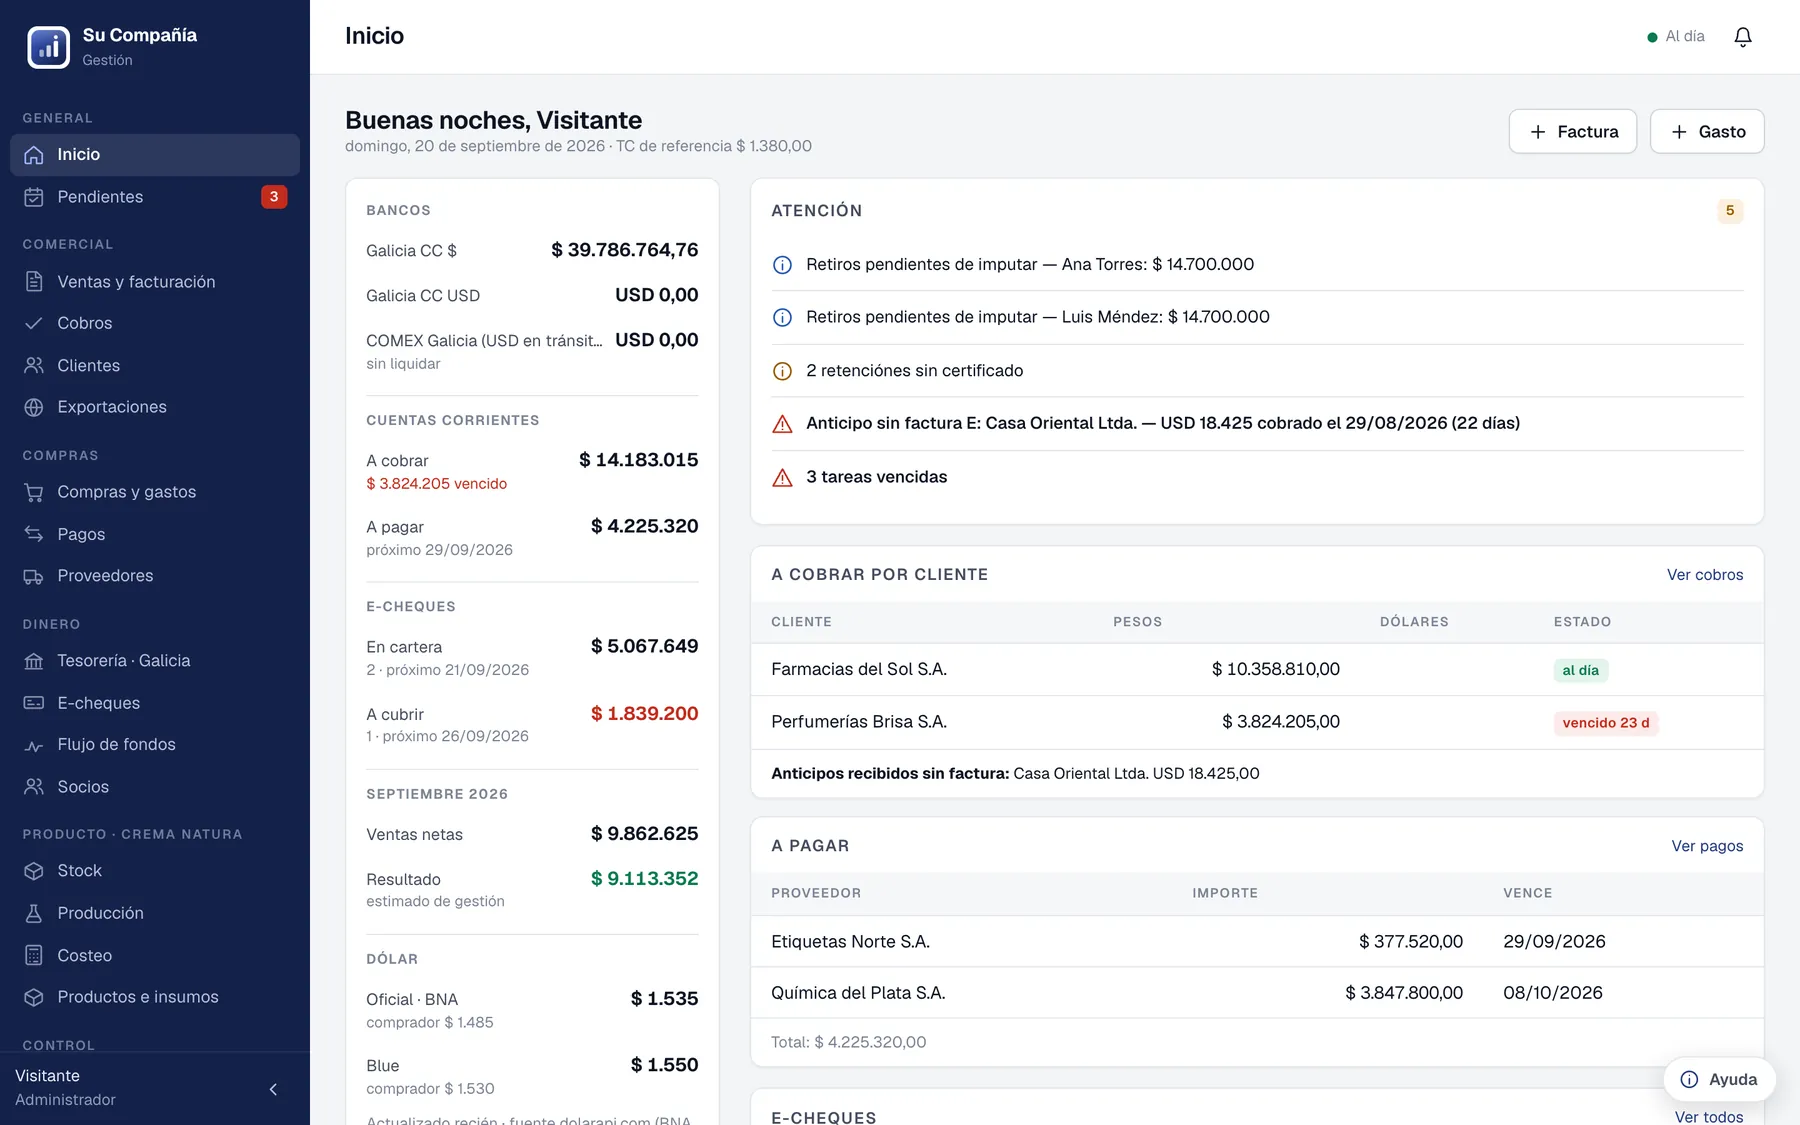Viewport: 1800px width, 1125px height.
Task: Click the Química del Plata S.A. row
Action: (1257, 993)
